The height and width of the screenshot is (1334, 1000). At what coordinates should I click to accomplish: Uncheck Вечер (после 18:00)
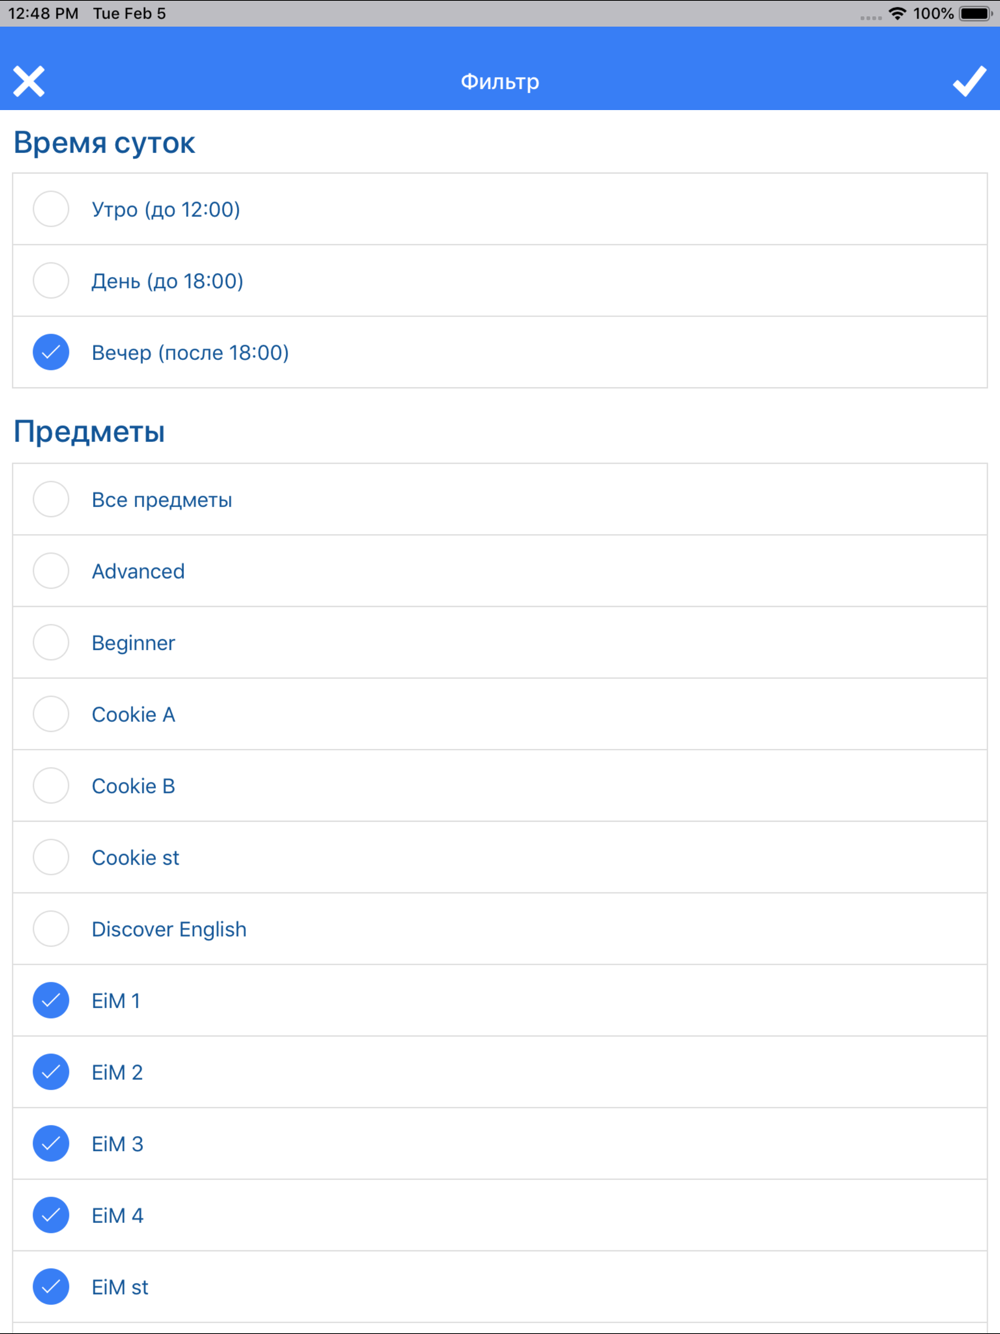click(51, 352)
